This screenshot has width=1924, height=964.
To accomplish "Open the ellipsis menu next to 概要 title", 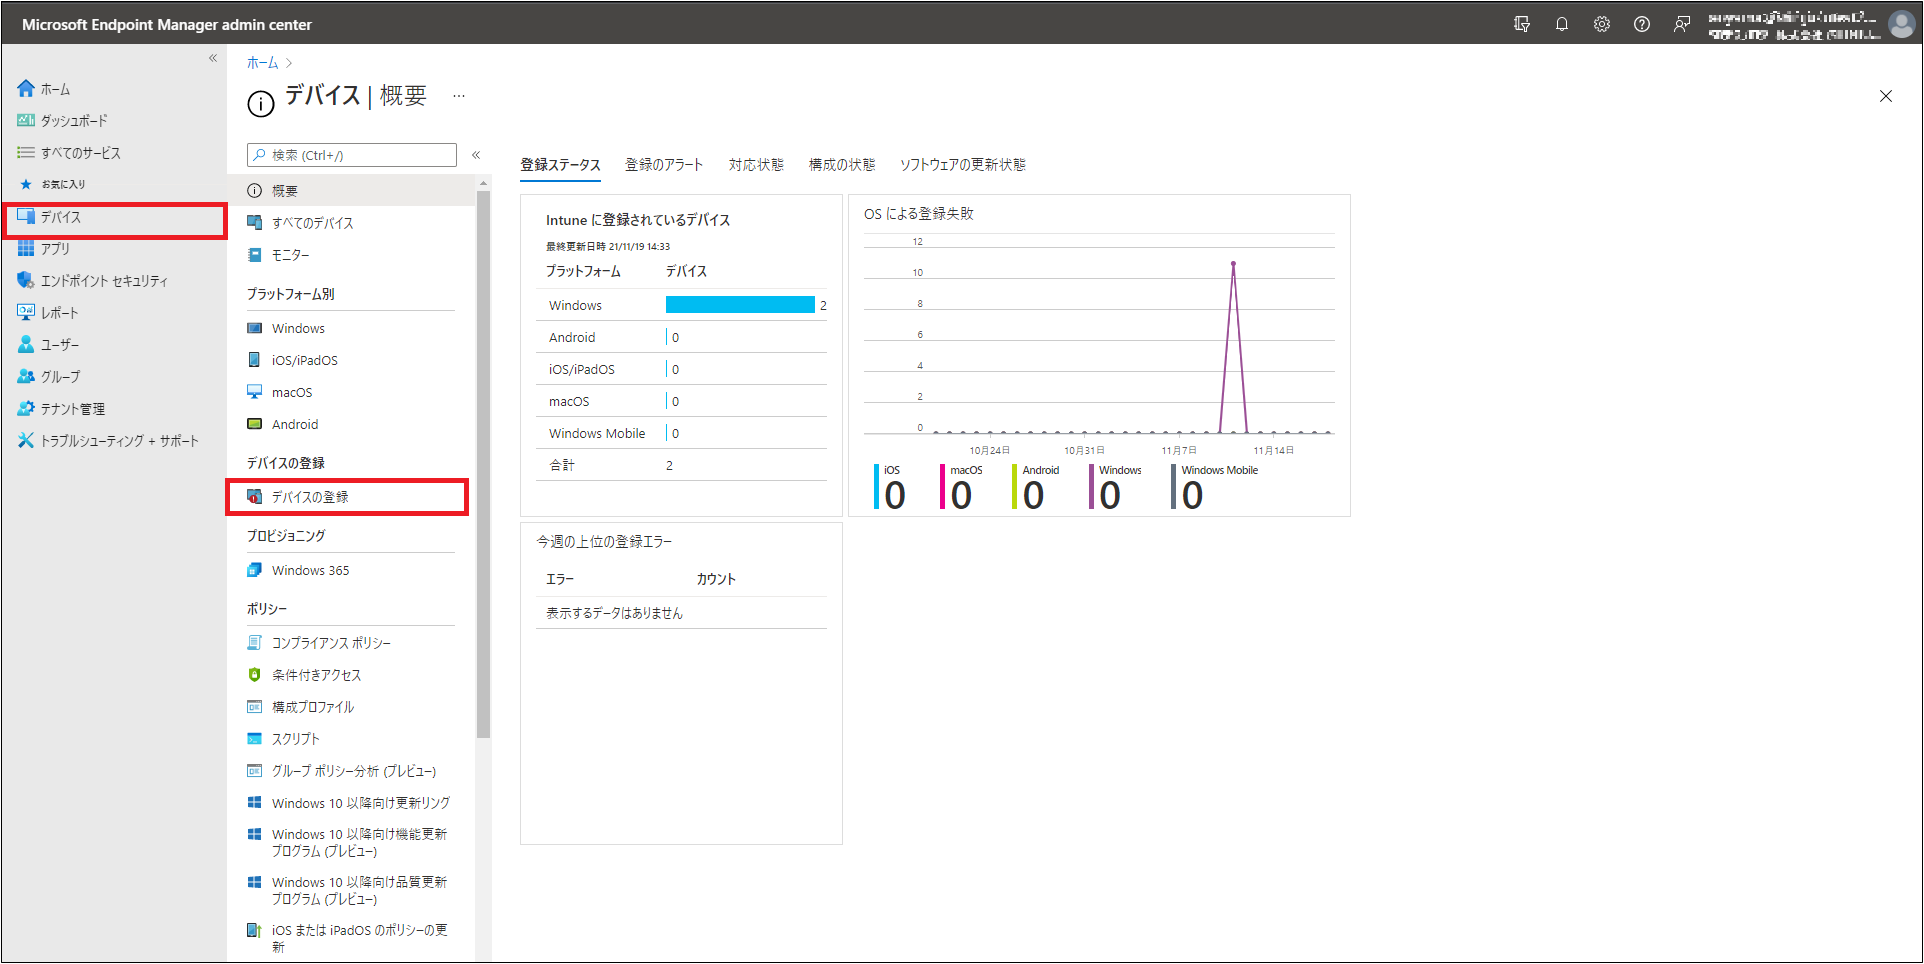I will point(459,97).
